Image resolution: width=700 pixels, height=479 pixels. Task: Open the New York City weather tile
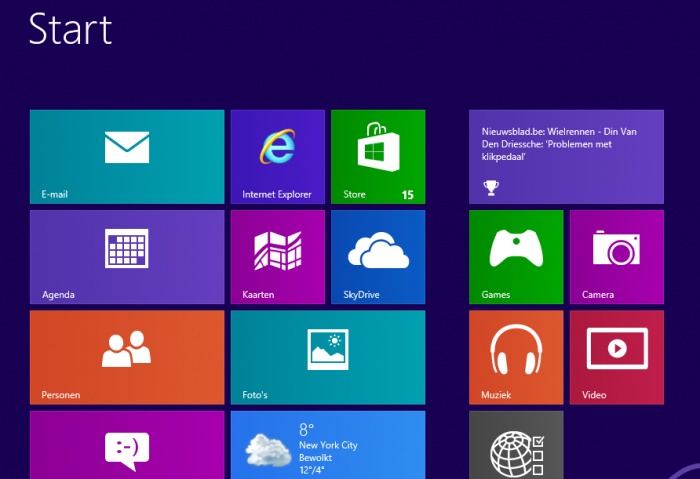pos(328,445)
